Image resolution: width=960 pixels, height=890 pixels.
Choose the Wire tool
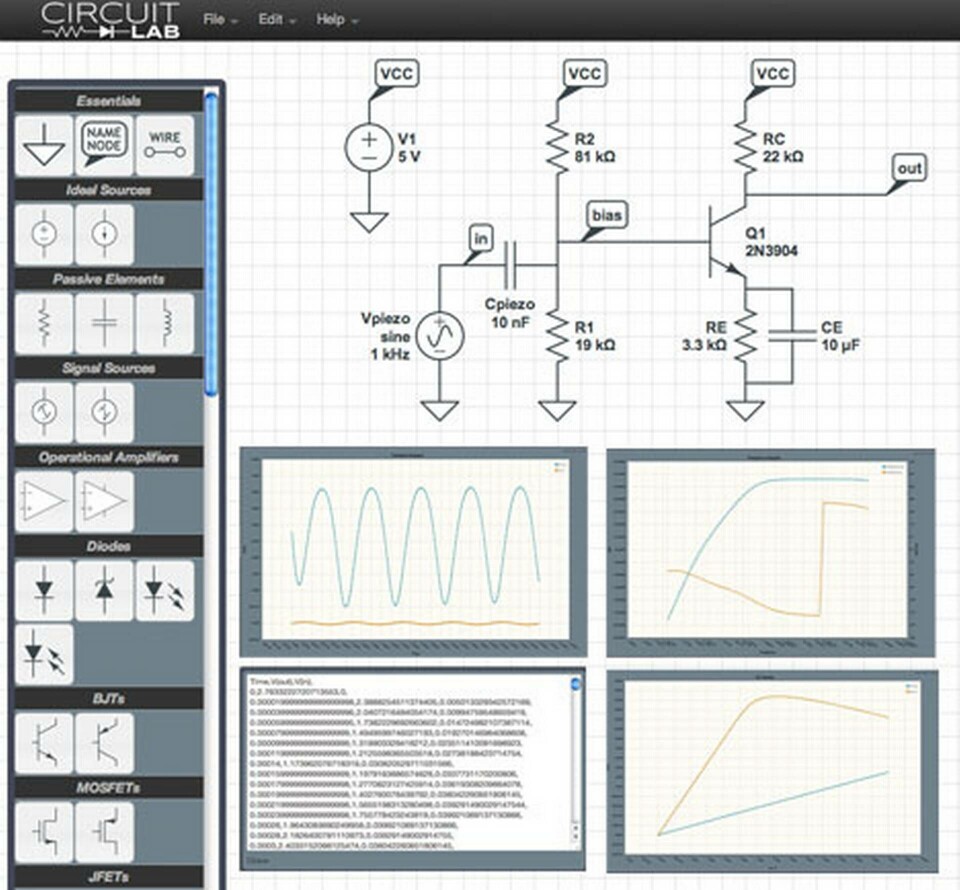pos(165,146)
